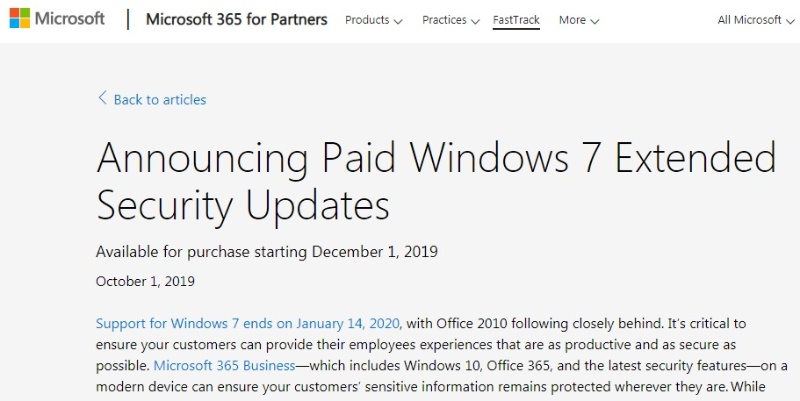The height and width of the screenshot is (401, 800).
Task: Click the October 1, 2019 publish date
Action: point(146,281)
